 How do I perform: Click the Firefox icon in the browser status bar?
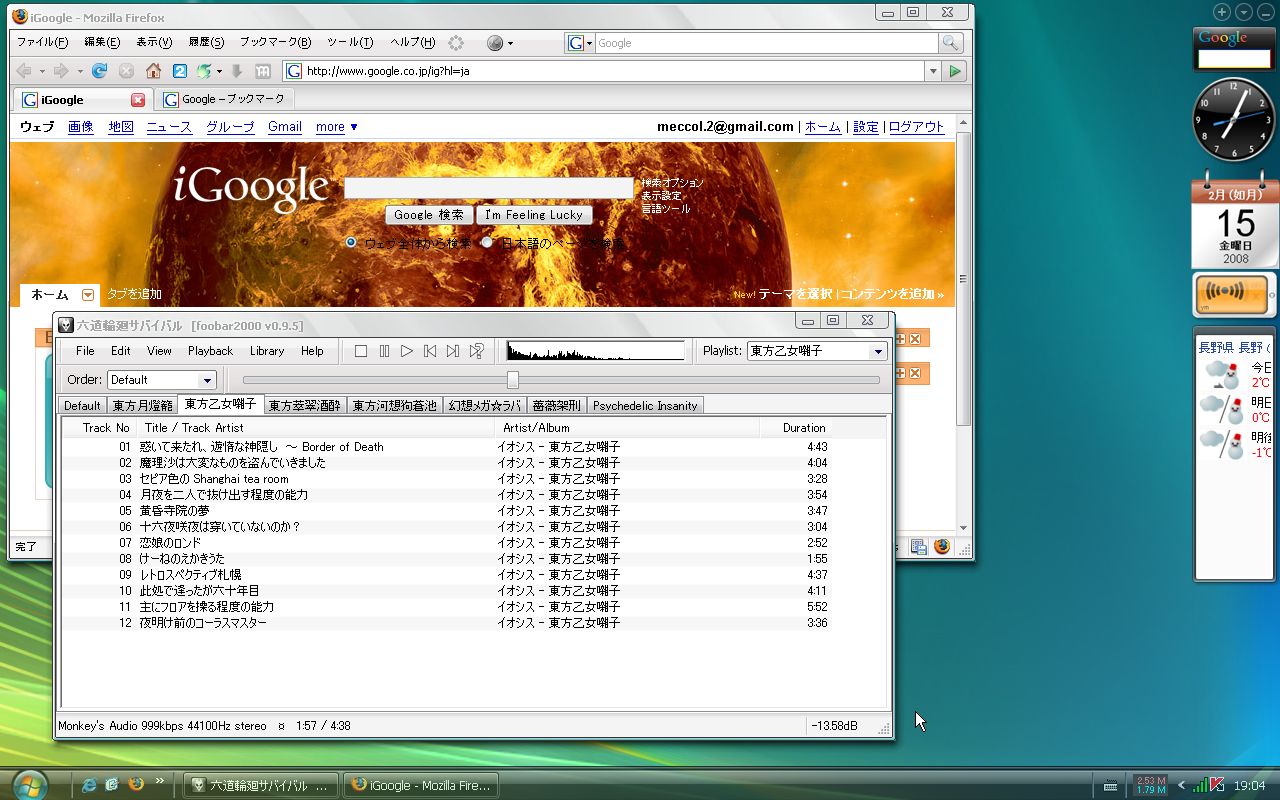tap(942, 547)
